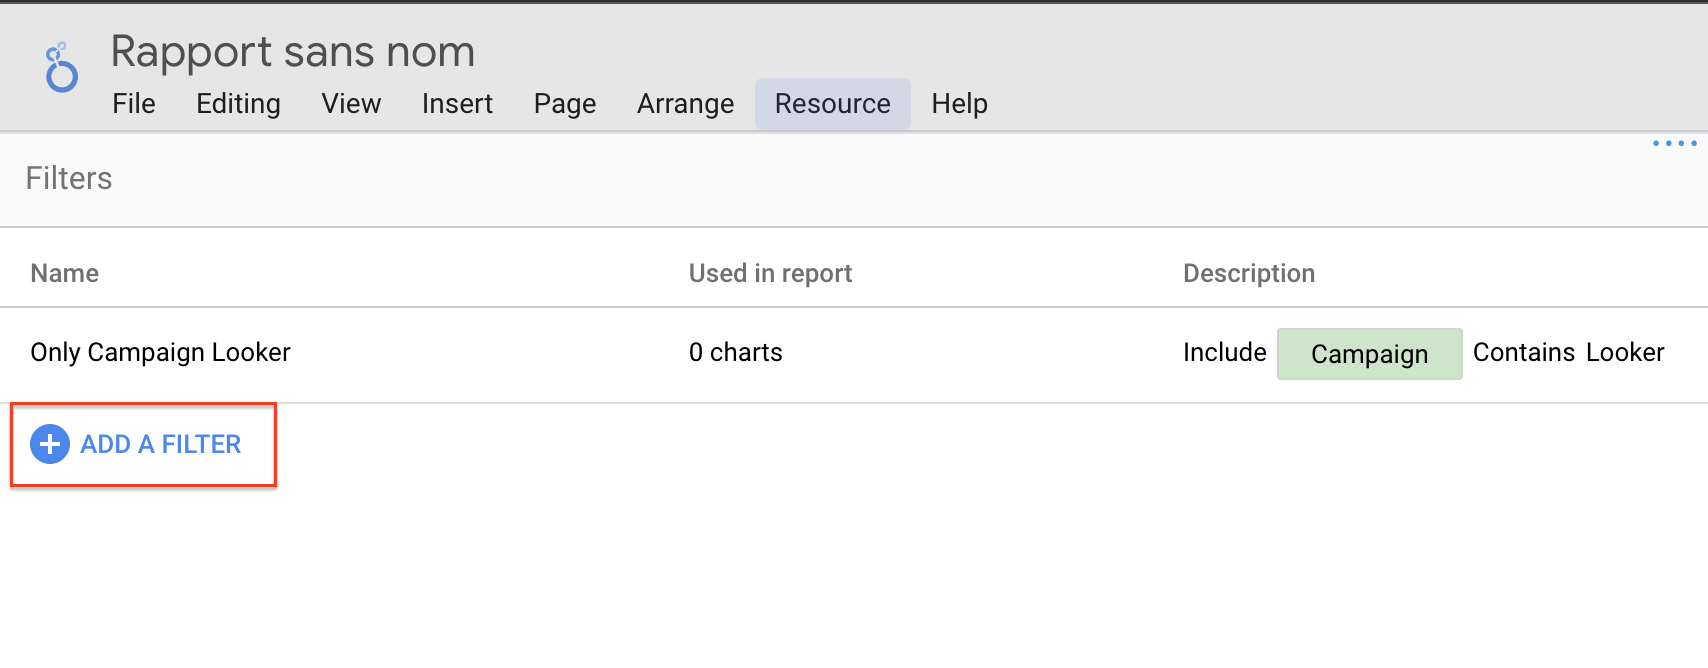The image size is (1708, 668).
Task: Select the 'Only Campaign Looker' filter name
Action: [160, 353]
